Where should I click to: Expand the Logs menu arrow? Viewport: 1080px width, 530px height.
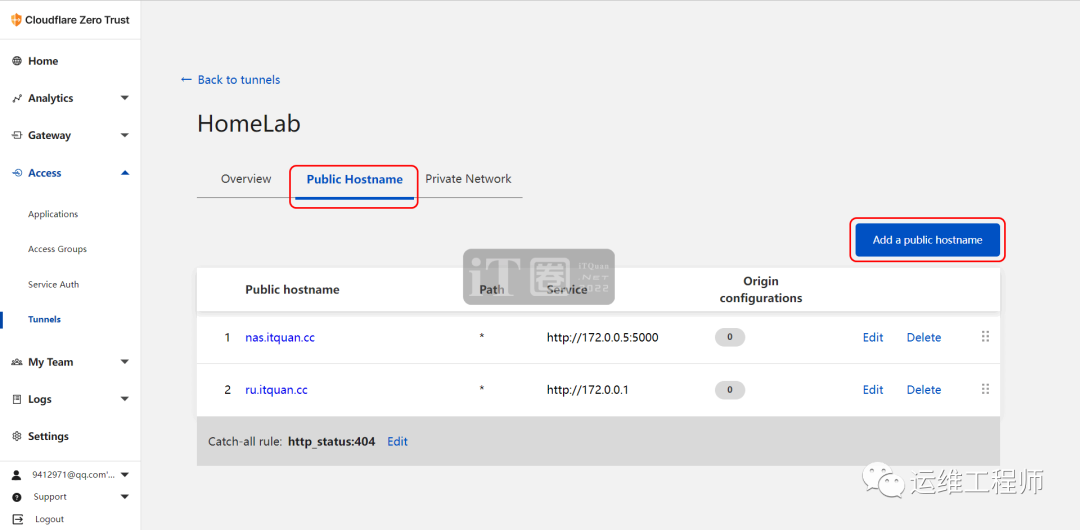click(125, 398)
